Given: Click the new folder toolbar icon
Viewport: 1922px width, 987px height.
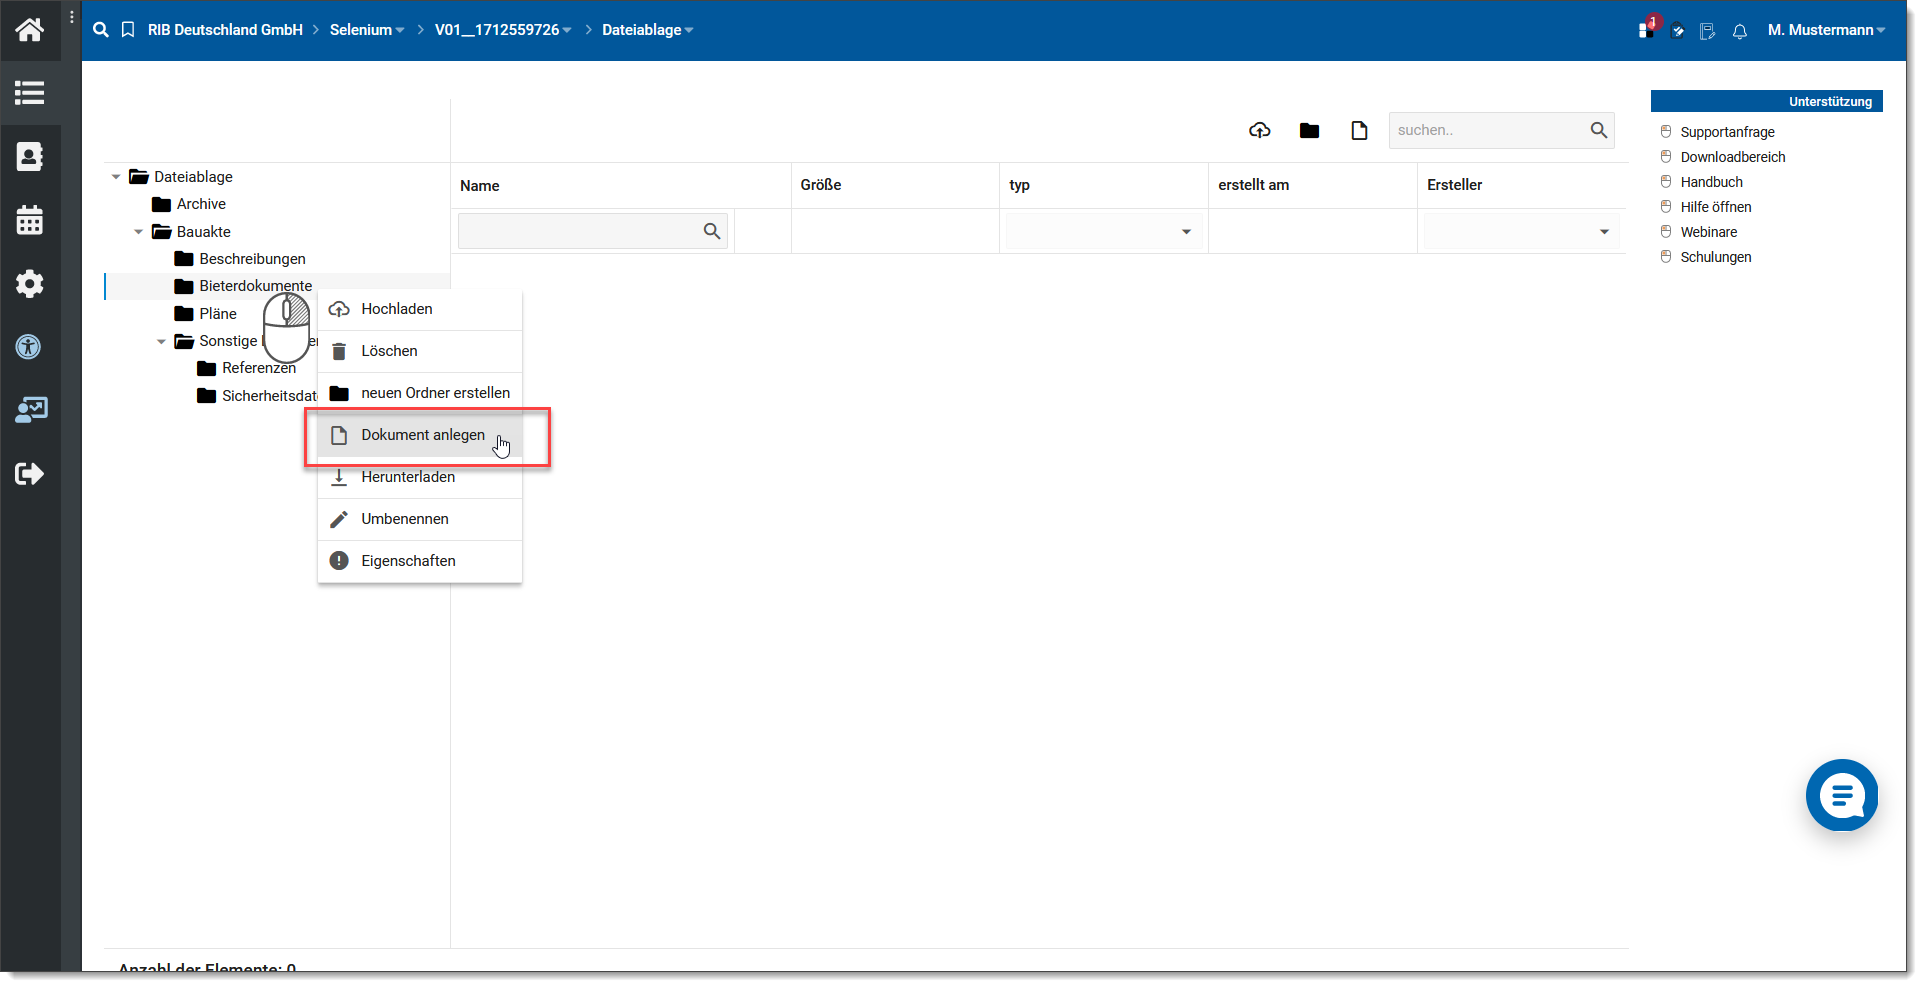Looking at the screenshot, I should [x=1309, y=131].
